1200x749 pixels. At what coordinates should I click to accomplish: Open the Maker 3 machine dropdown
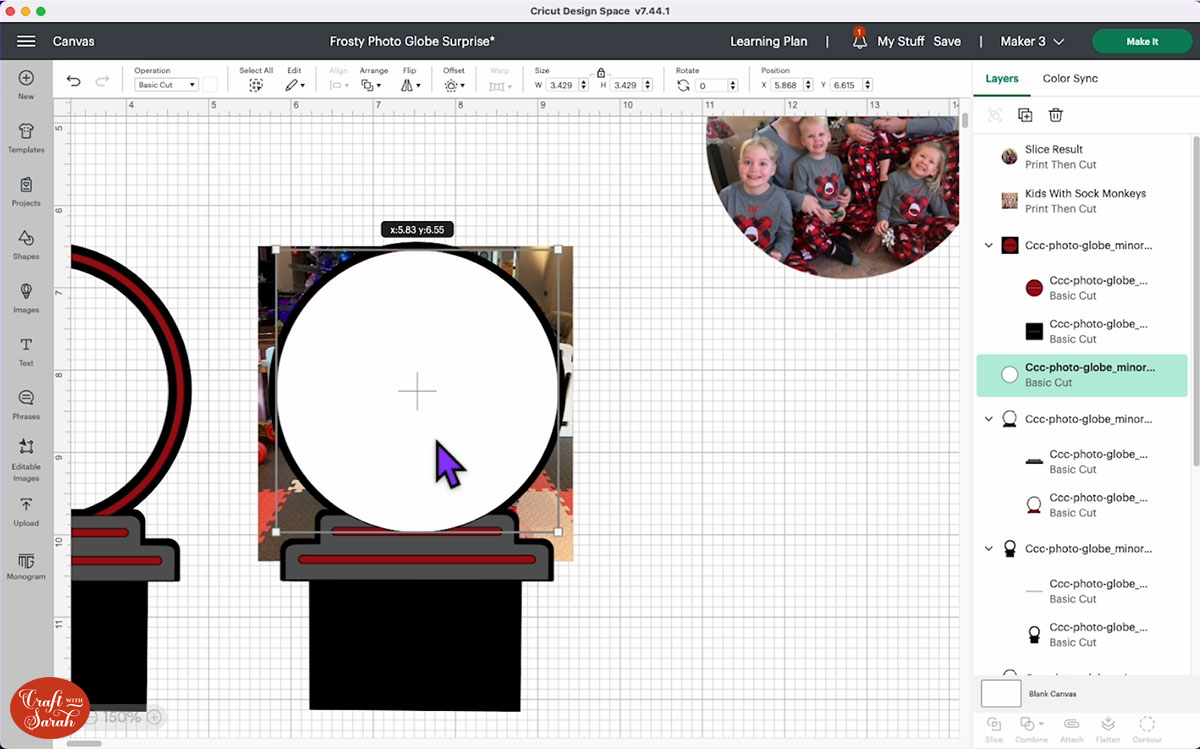(1032, 41)
